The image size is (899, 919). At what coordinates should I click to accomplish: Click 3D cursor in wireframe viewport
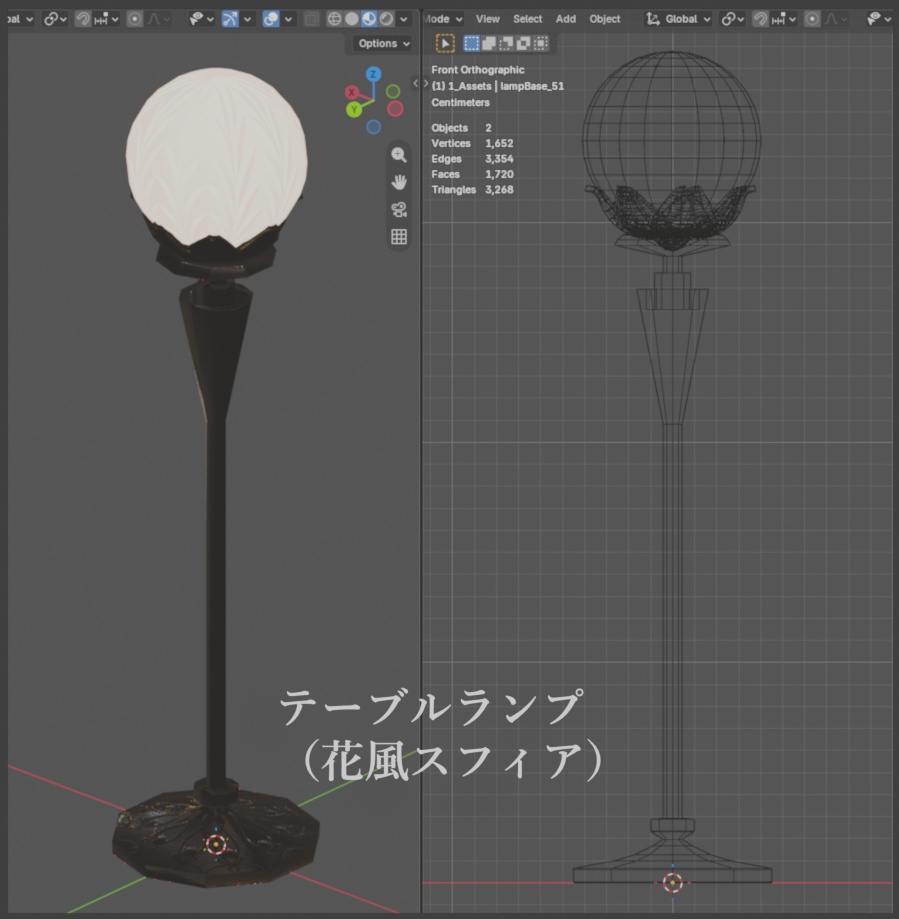(672, 882)
